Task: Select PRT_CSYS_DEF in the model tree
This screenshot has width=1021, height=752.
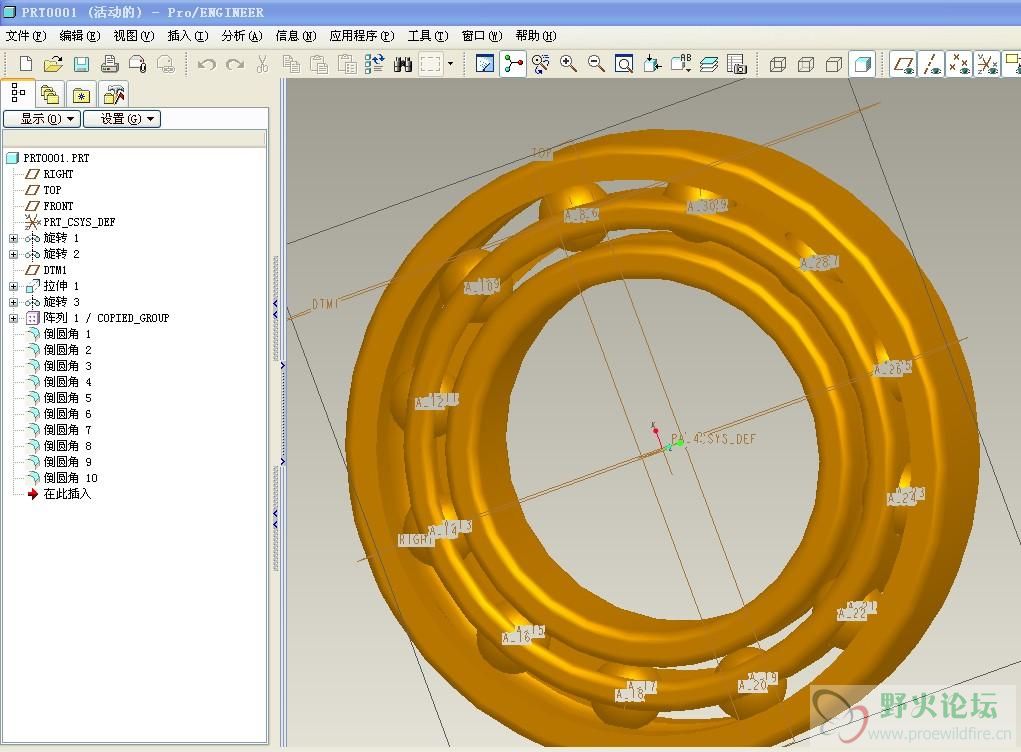Action: (70, 222)
